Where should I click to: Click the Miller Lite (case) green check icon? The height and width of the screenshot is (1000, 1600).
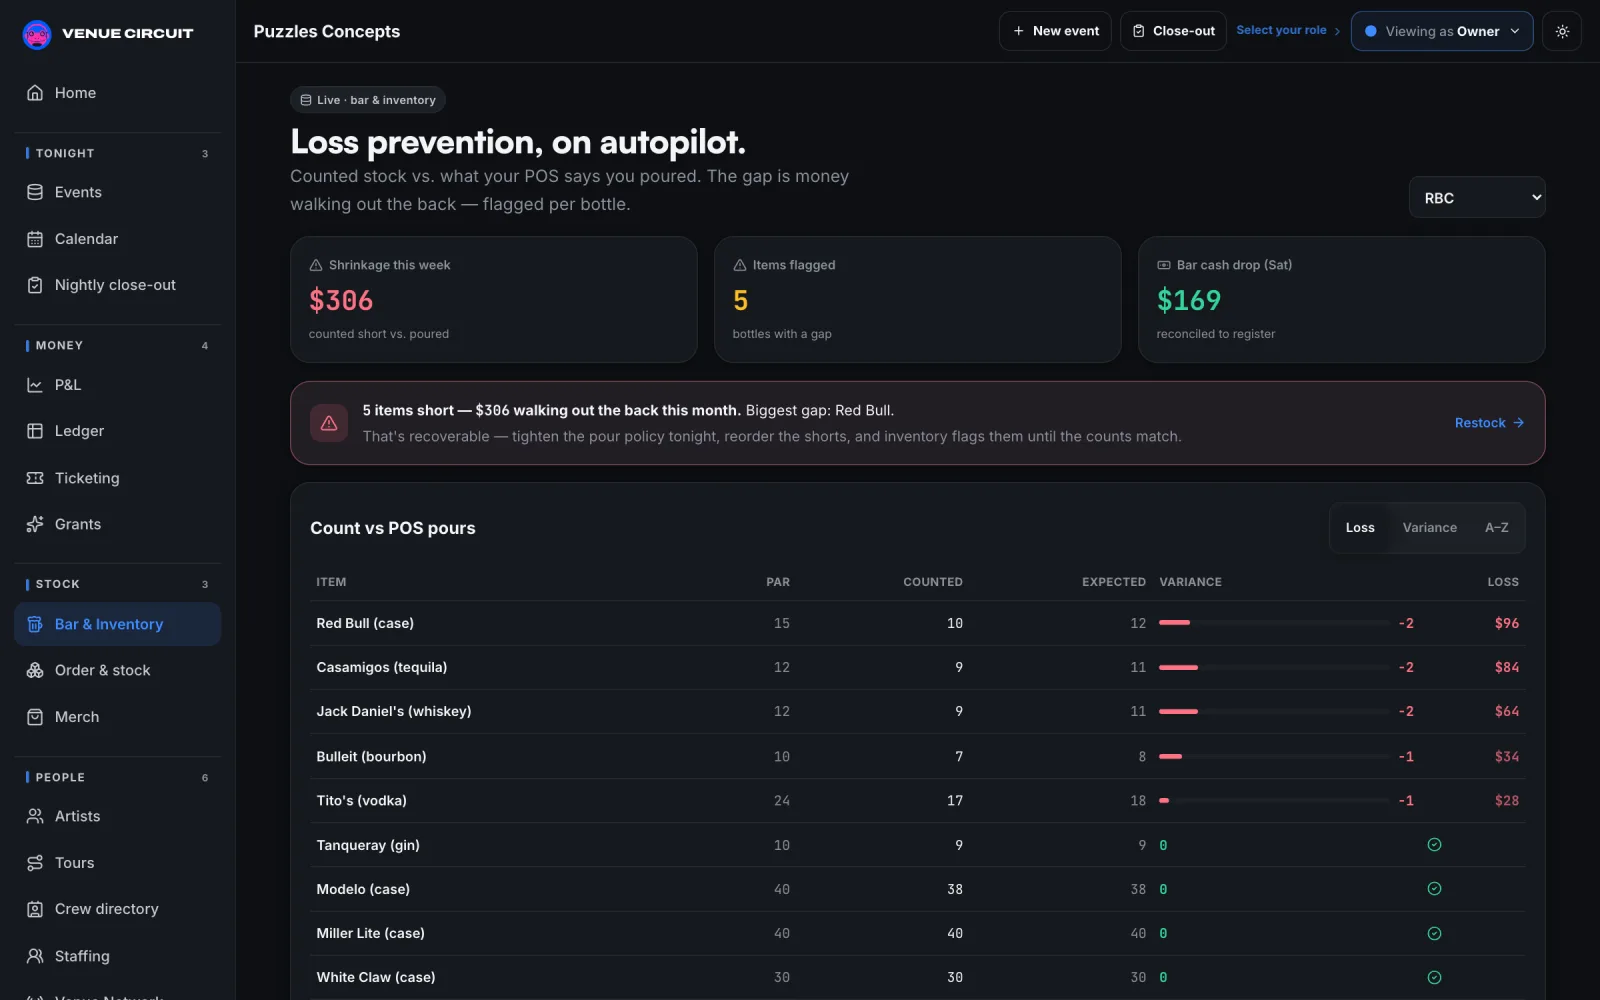tap(1434, 933)
